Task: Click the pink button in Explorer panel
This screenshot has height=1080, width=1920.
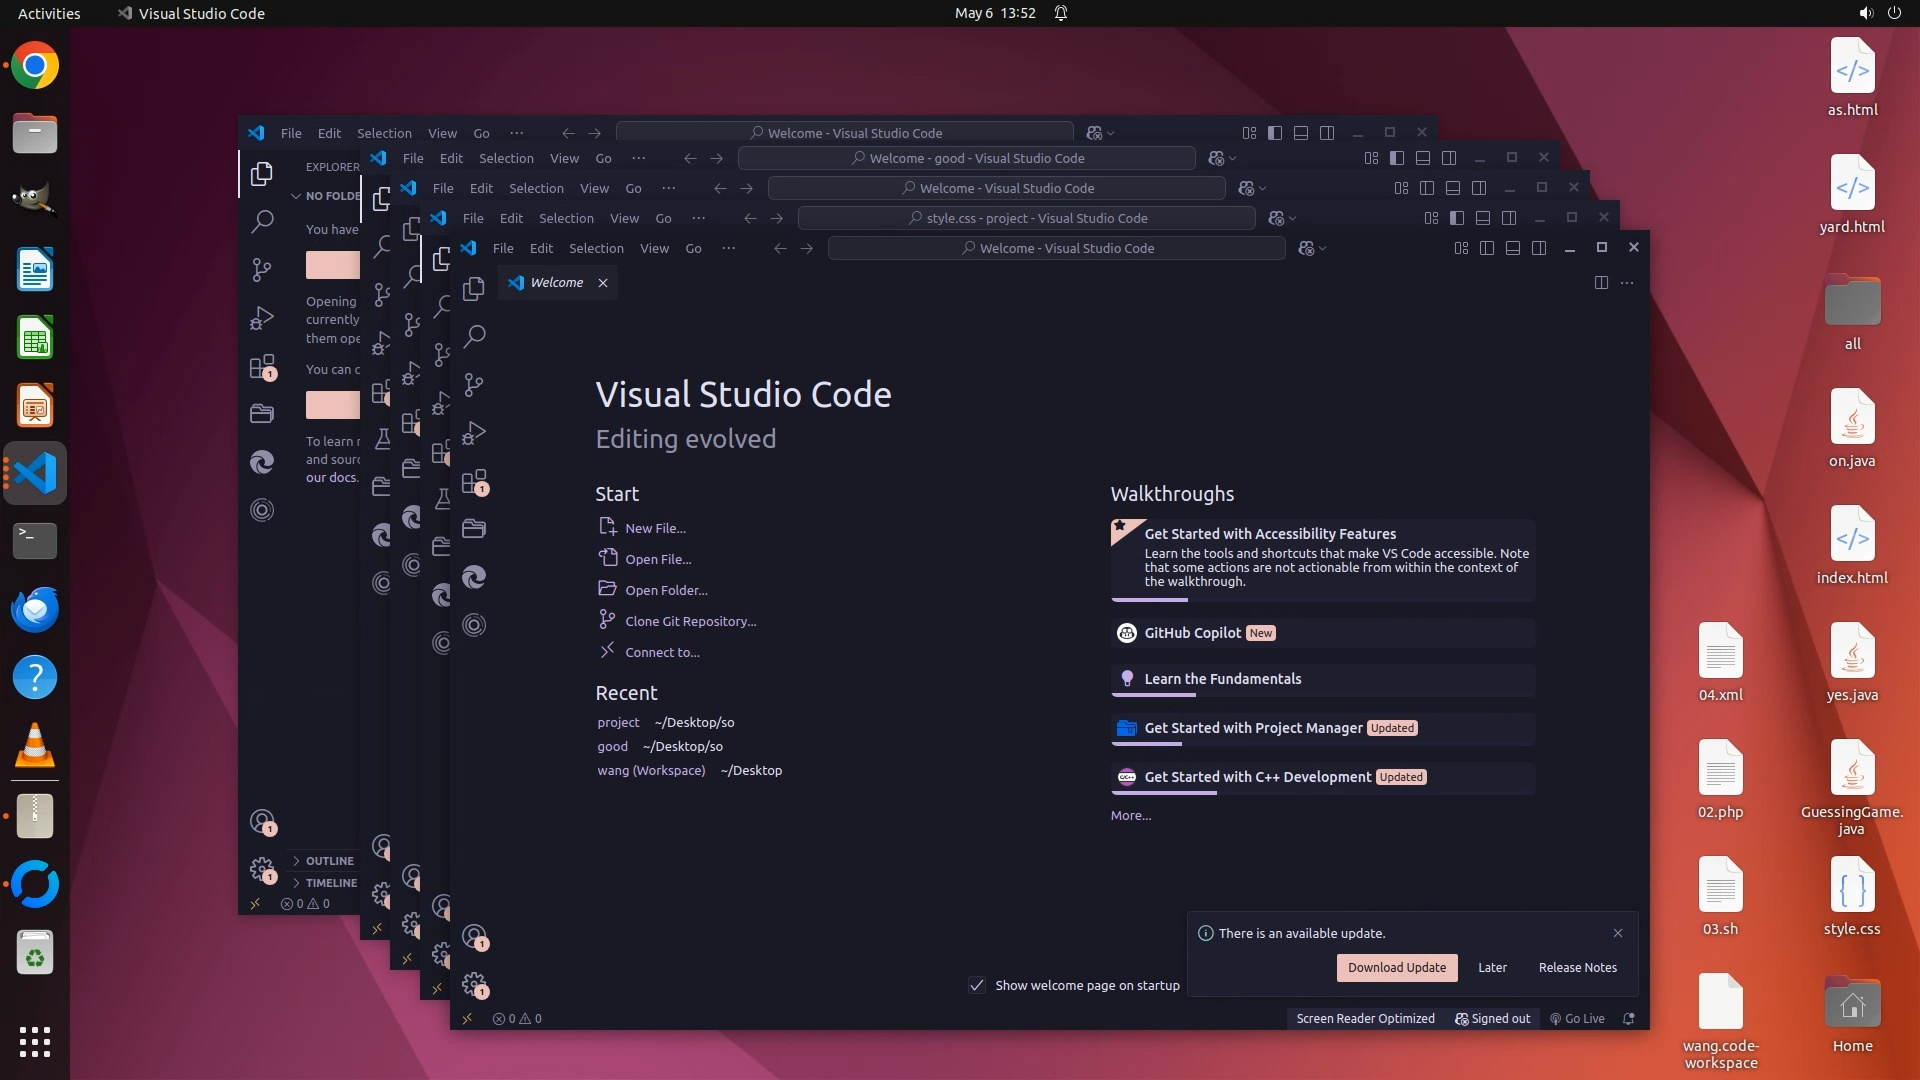Action: tap(332, 265)
